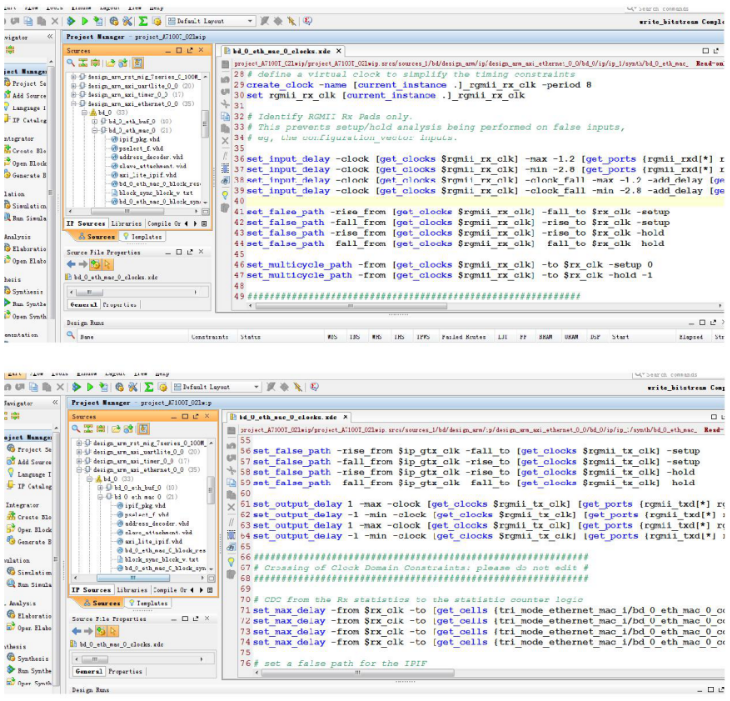Expand bd_0_eth_buf_0 node in upper Sources tree
Screen dimensions: 730x701
[x=96, y=122]
